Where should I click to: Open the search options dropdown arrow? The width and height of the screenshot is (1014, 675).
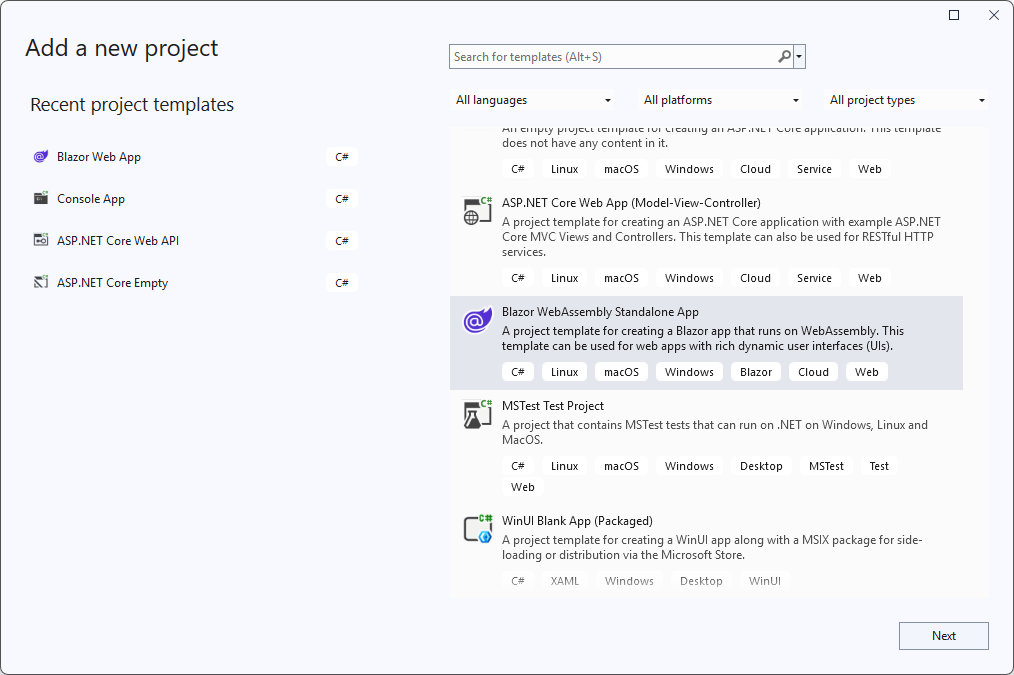[800, 56]
